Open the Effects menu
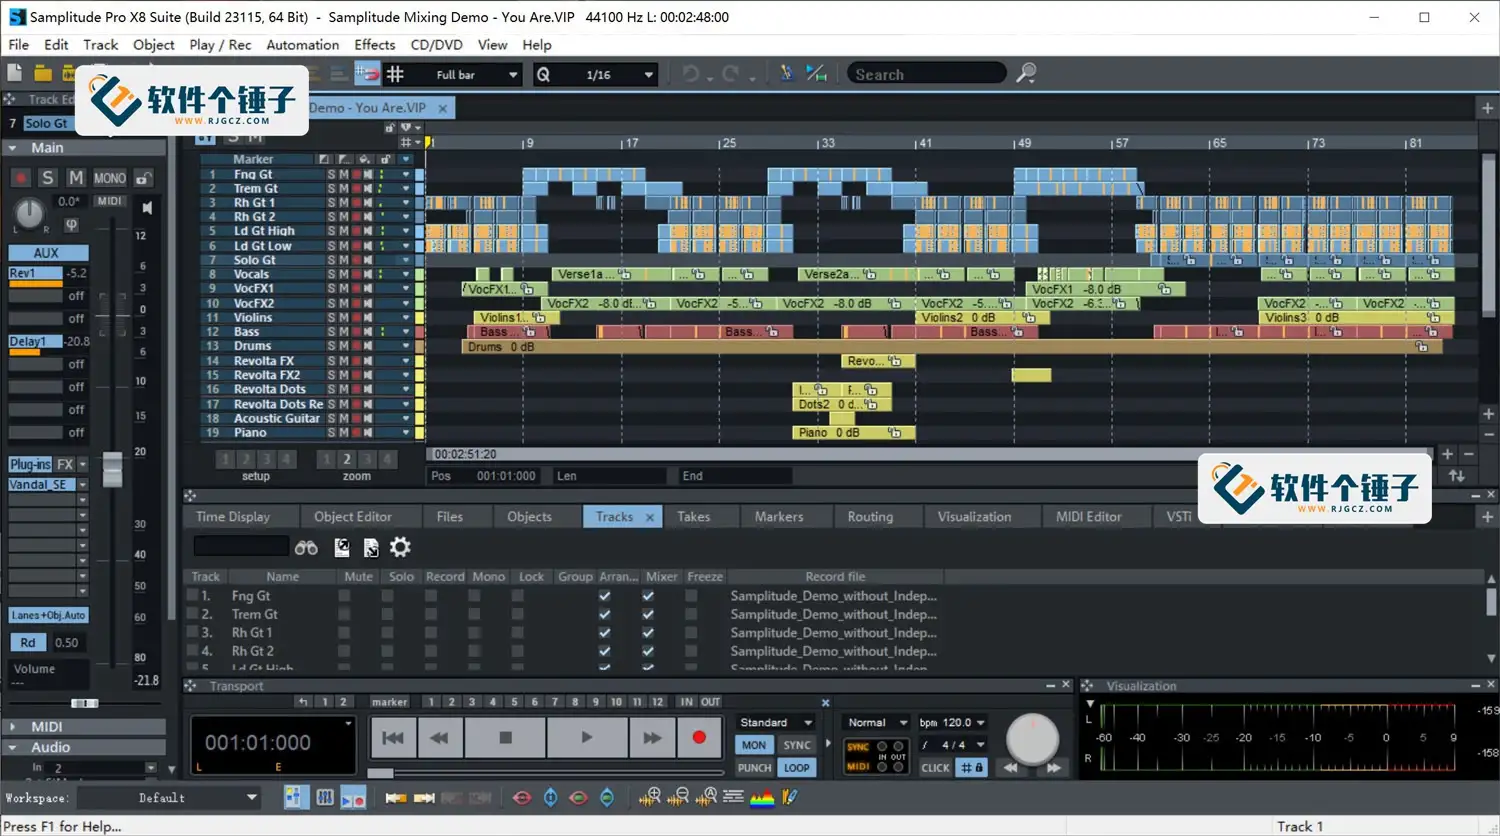The width and height of the screenshot is (1500, 836). coord(374,45)
